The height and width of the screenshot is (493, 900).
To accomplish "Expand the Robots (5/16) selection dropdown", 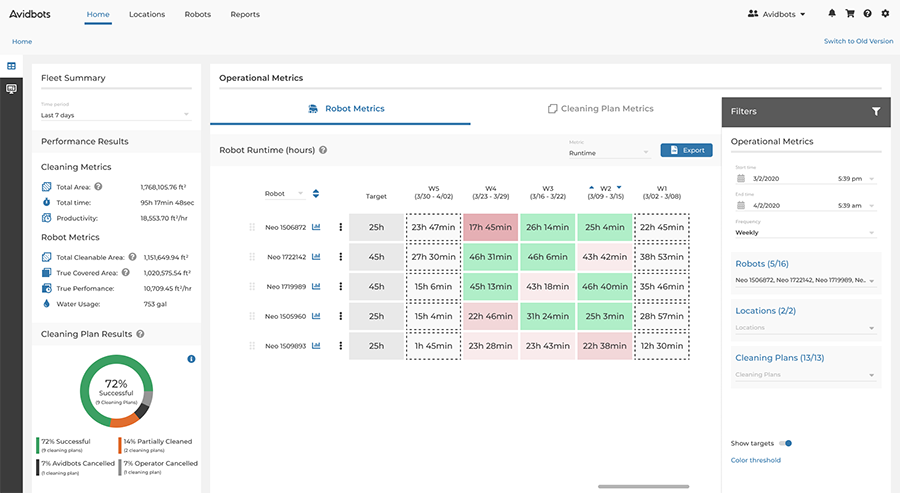I will pos(805,280).
